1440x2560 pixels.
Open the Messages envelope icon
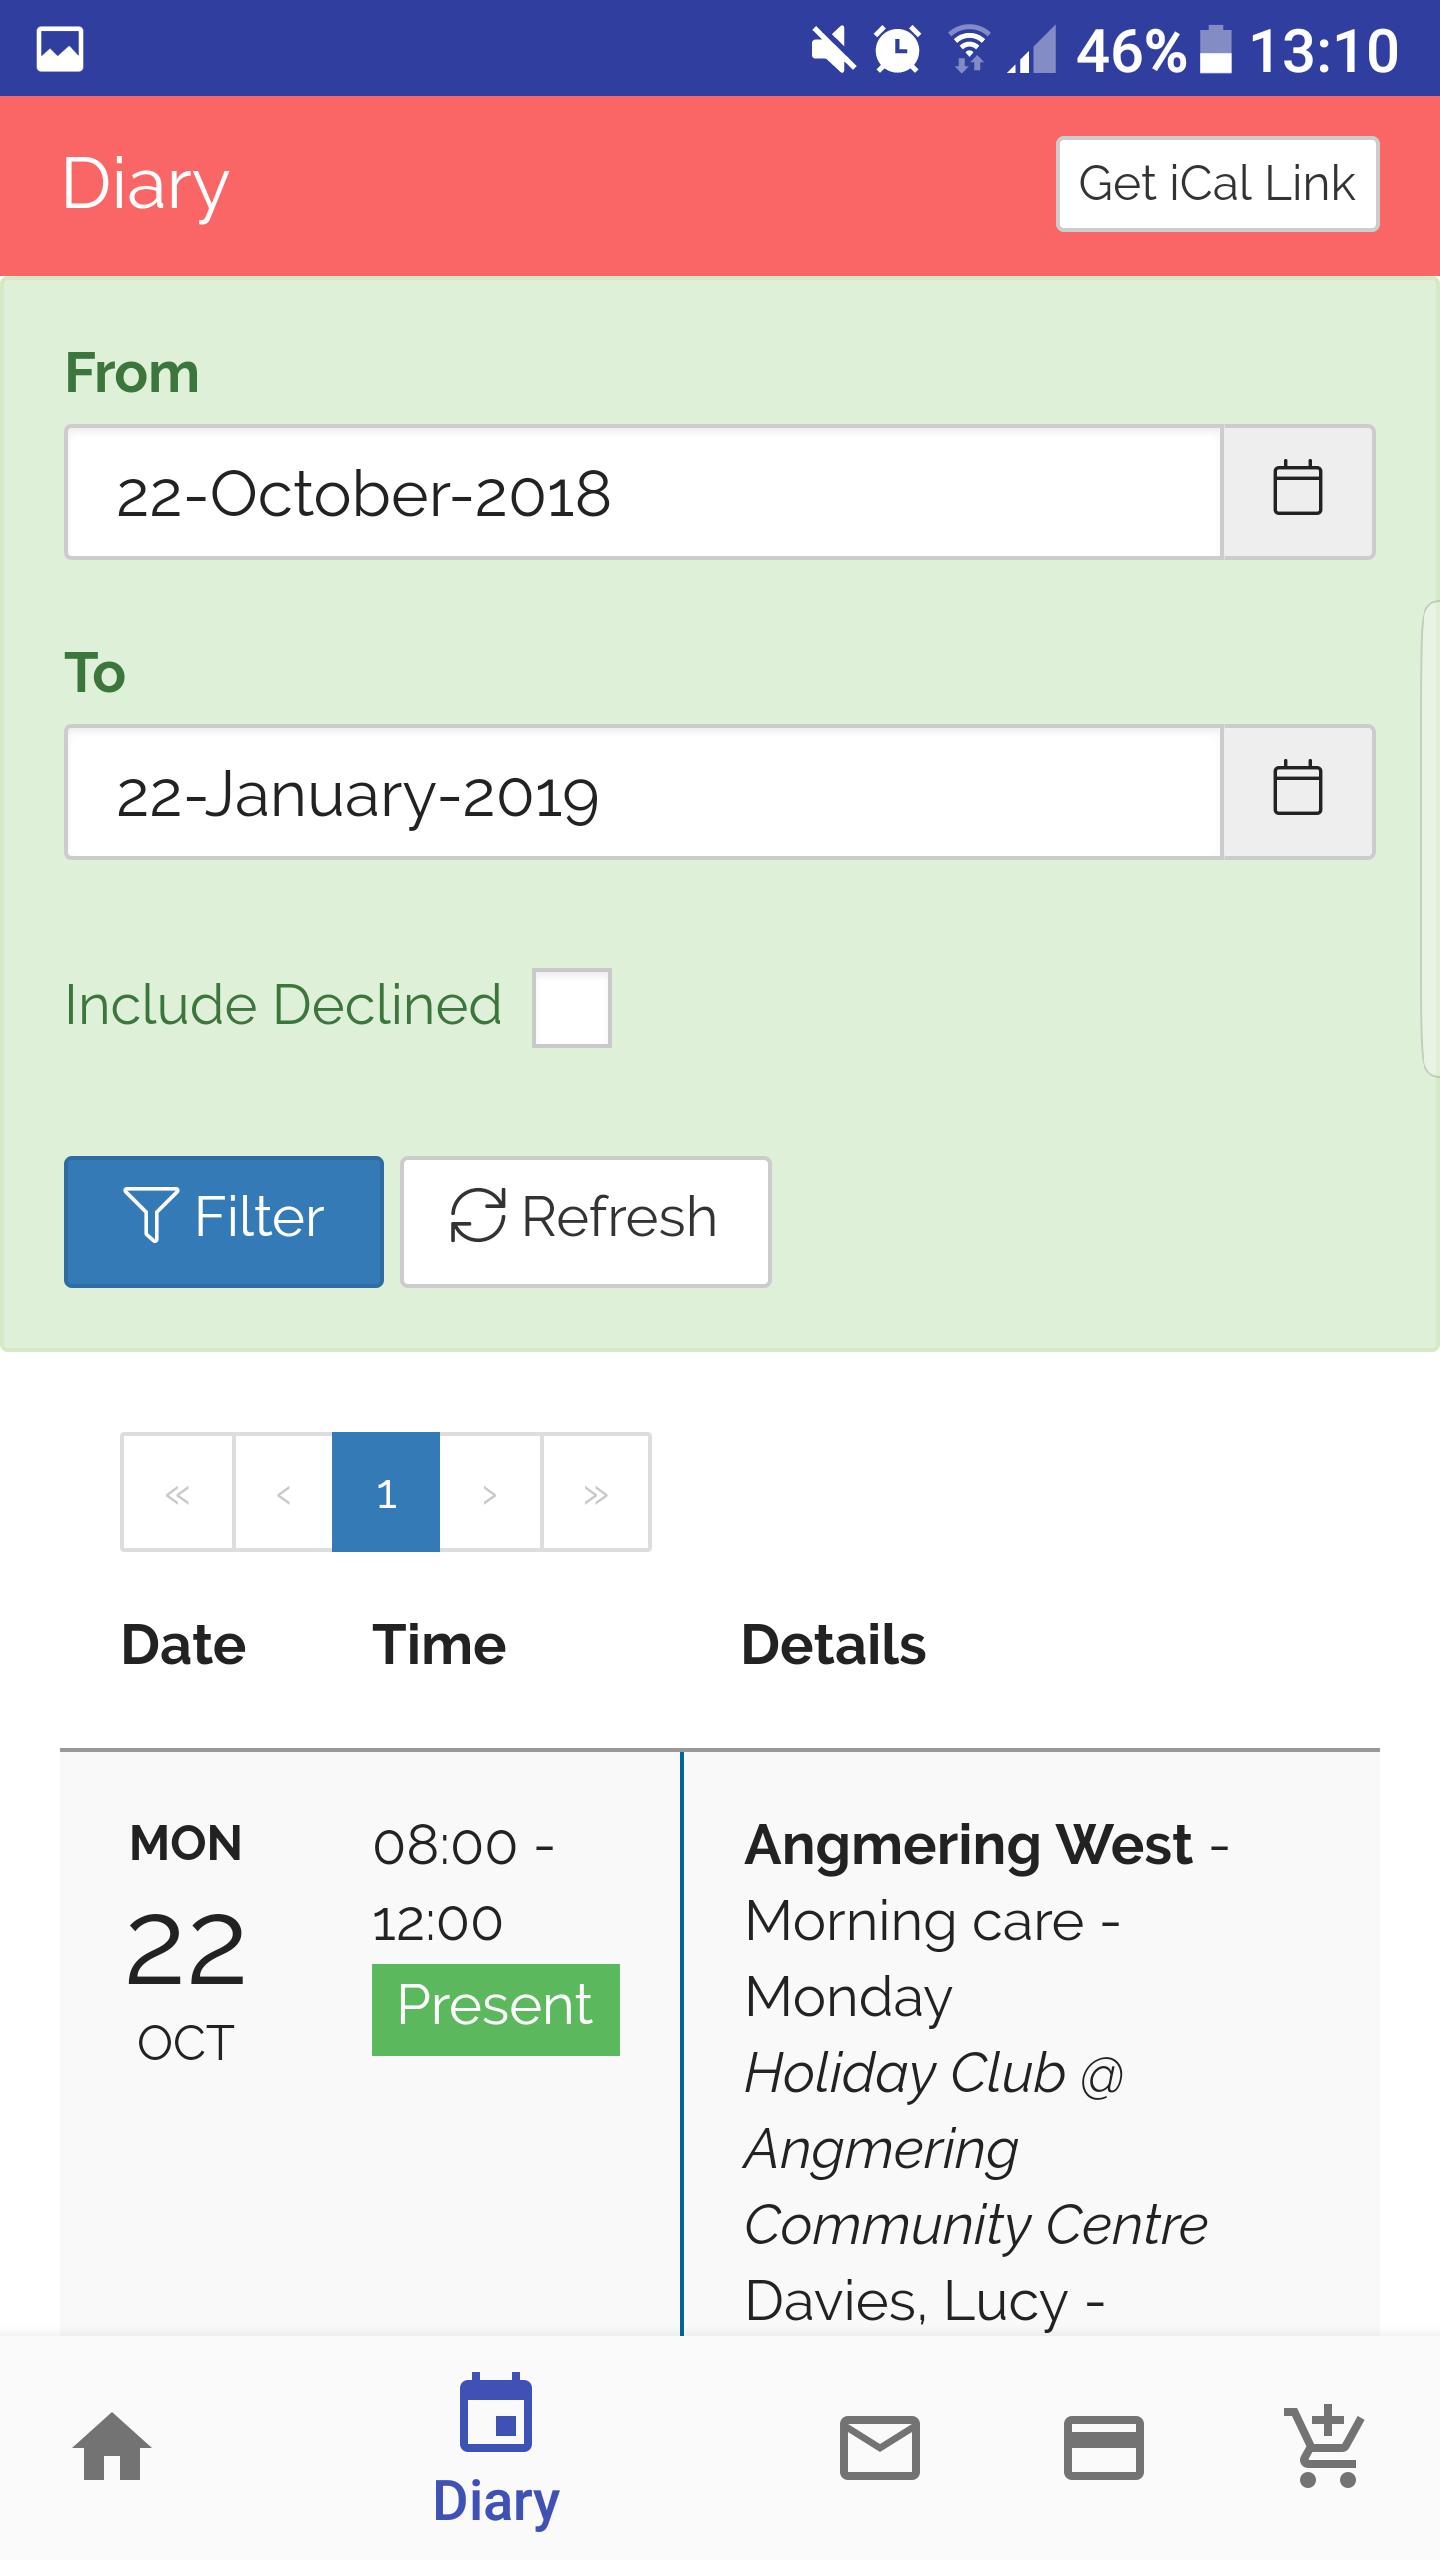click(x=880, y=2447)
